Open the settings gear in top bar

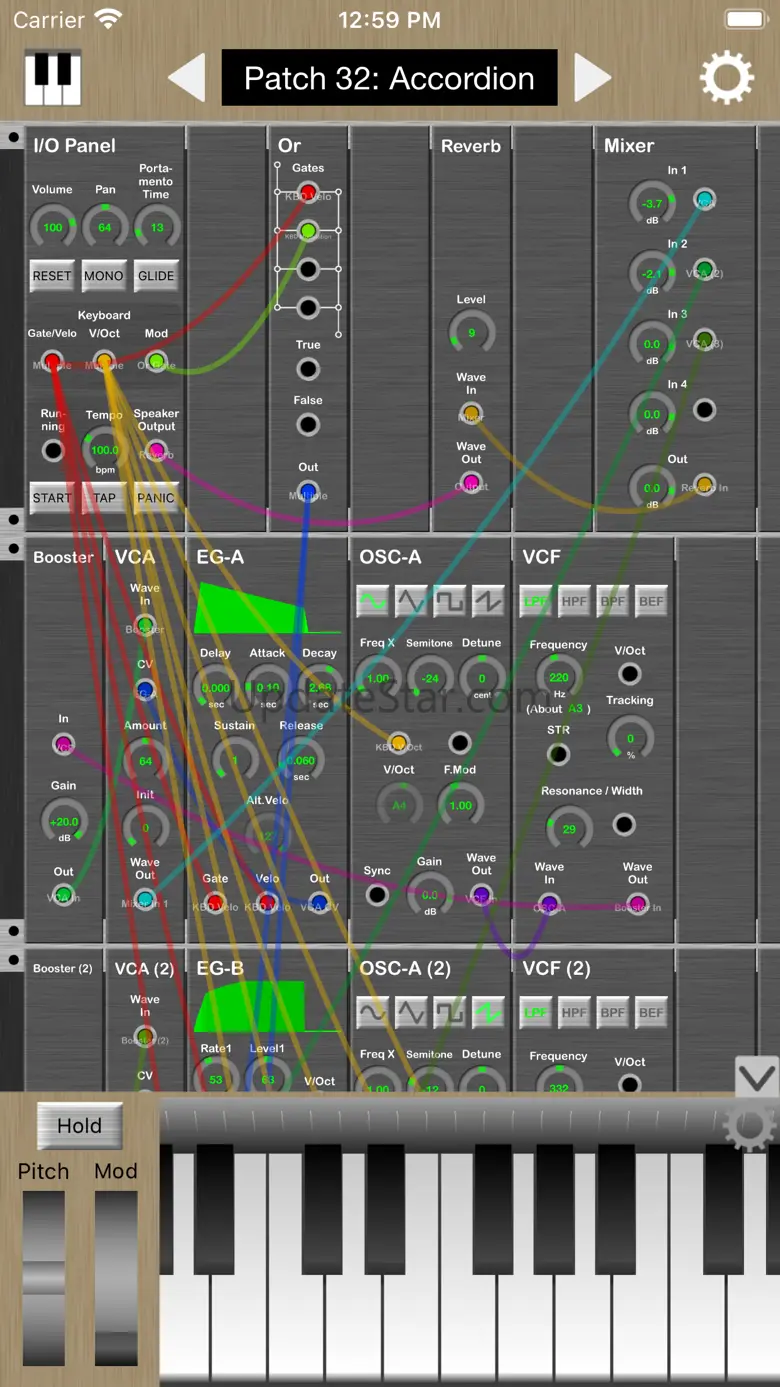pyautogui.click(x=727, y=78)
